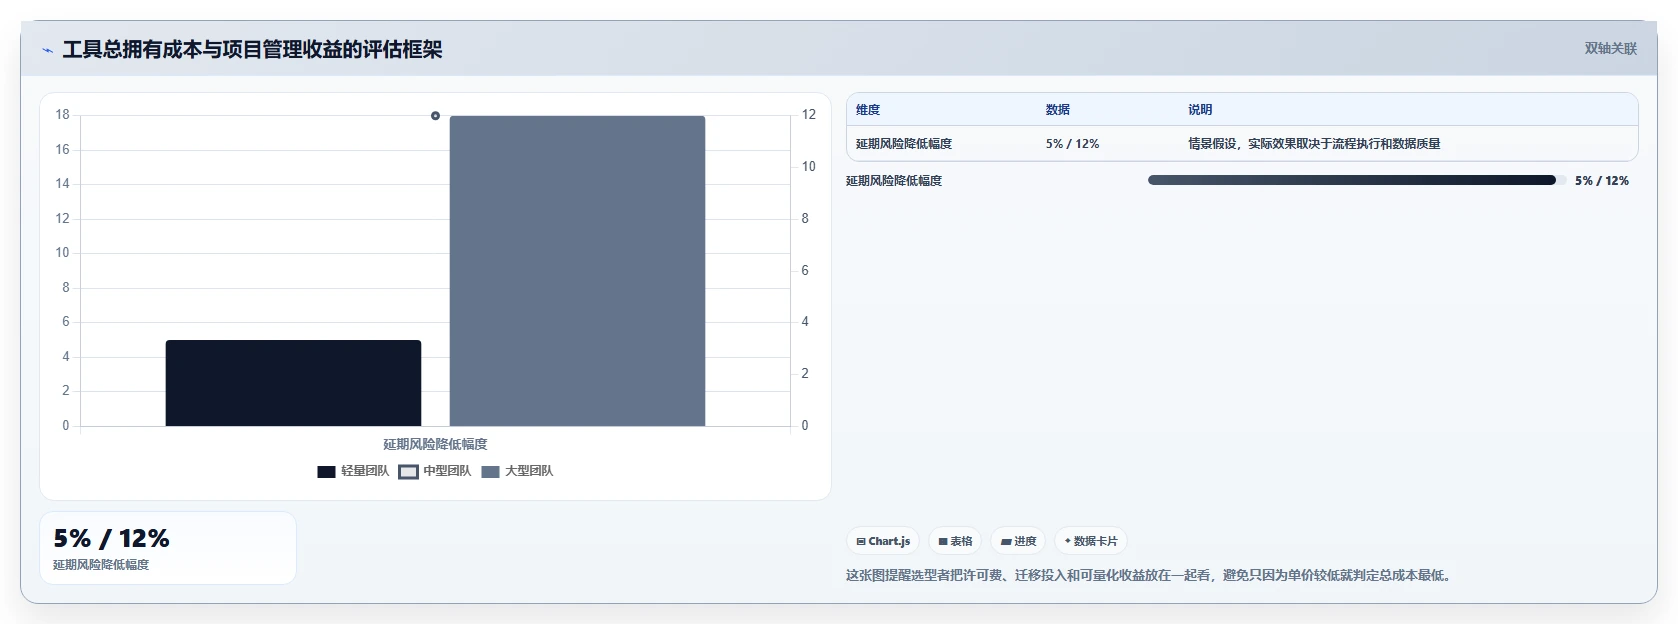The height and width of the screenshot is (624, 1678).
Task: Click the x-axis label 延期风险降低幅度
Action: click(435, 444)
